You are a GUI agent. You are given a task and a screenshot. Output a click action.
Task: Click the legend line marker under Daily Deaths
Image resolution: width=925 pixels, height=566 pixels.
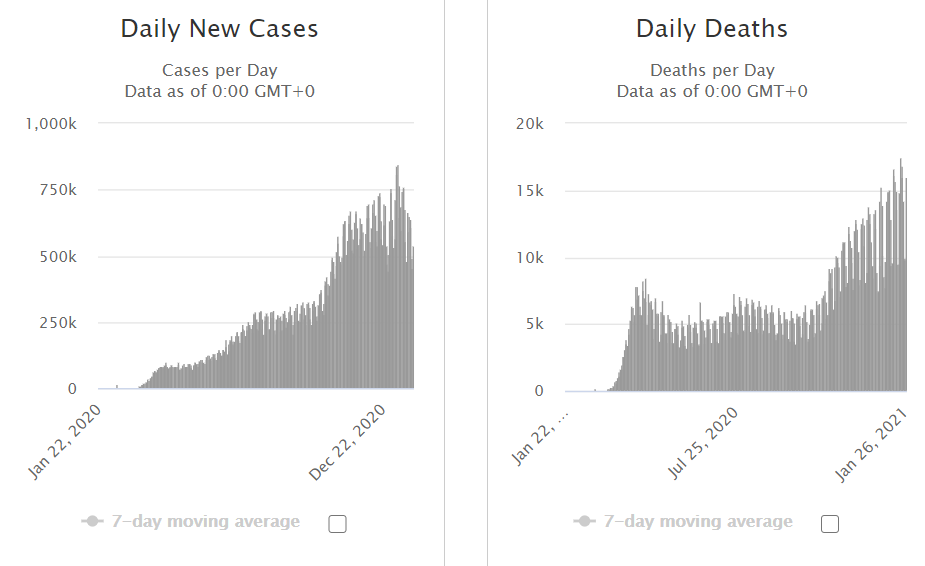(x=584, y=522)
